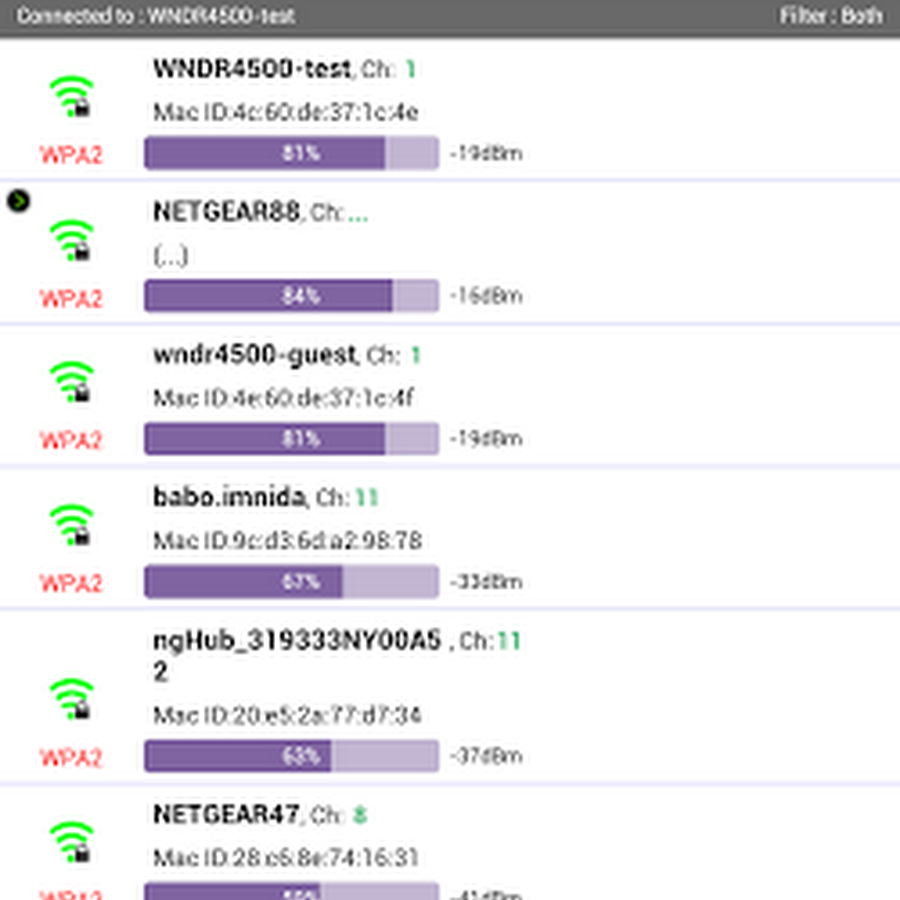Image resolution: width=900 pixels, height=900 pixels.
Task: Expand the collapsed (...) details under NETGEAR88
Action: click(170, 256)
